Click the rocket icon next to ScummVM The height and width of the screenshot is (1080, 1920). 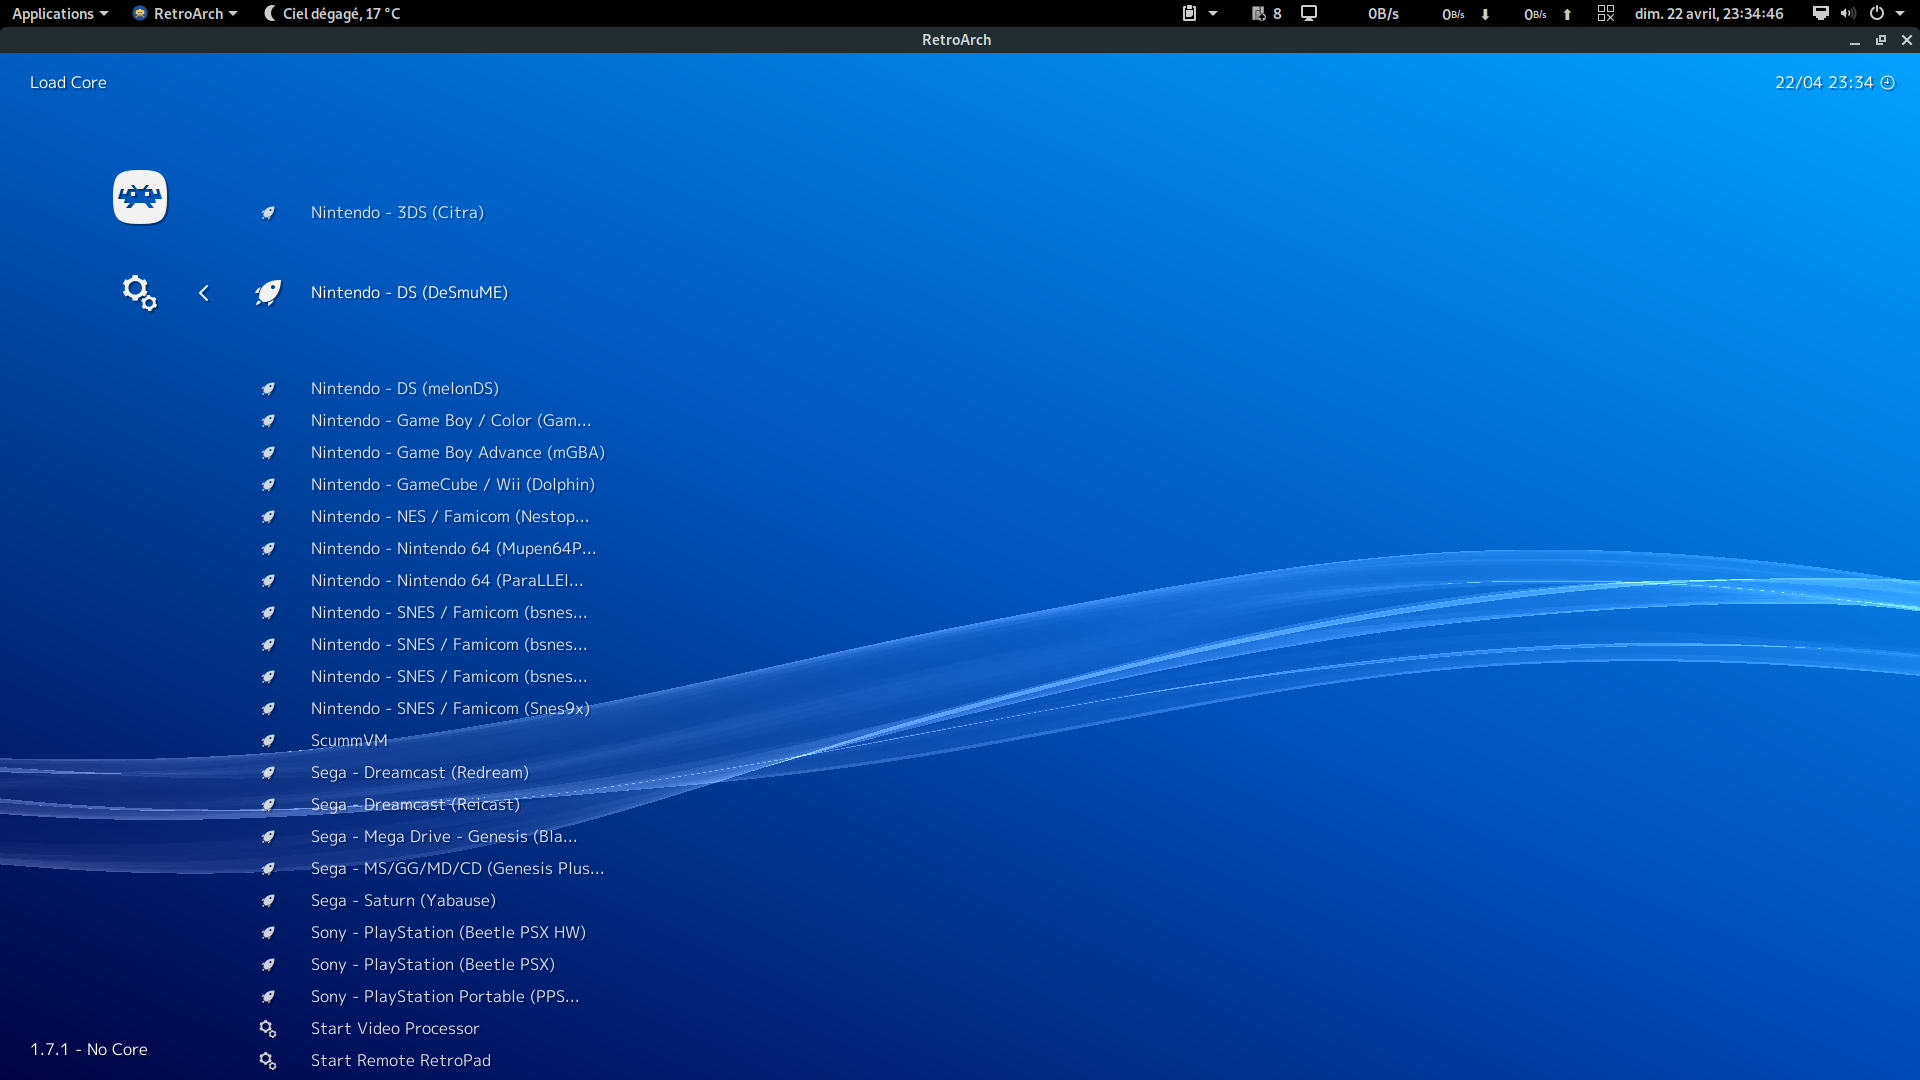pos(268,741)
